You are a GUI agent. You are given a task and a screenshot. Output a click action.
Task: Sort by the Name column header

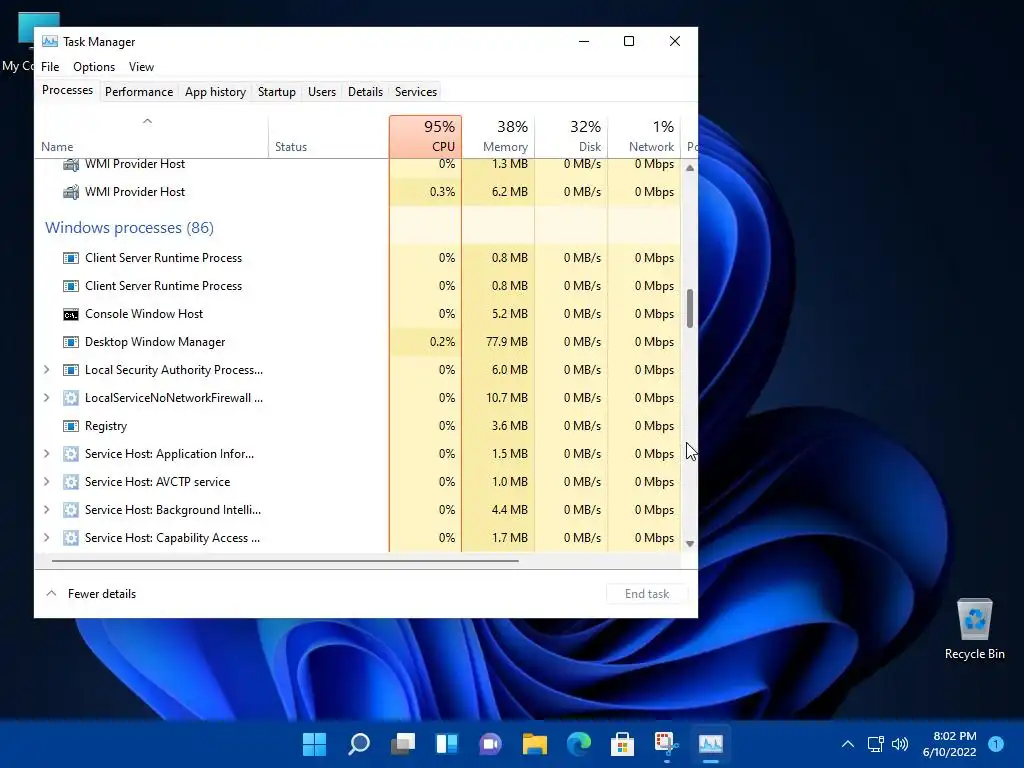(152, 136)
